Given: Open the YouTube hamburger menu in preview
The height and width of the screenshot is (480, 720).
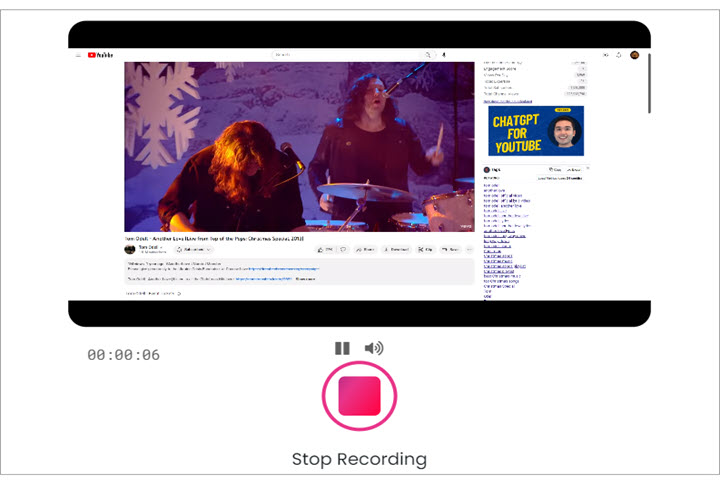Looking at the screenshot, I should click(78, 55).
